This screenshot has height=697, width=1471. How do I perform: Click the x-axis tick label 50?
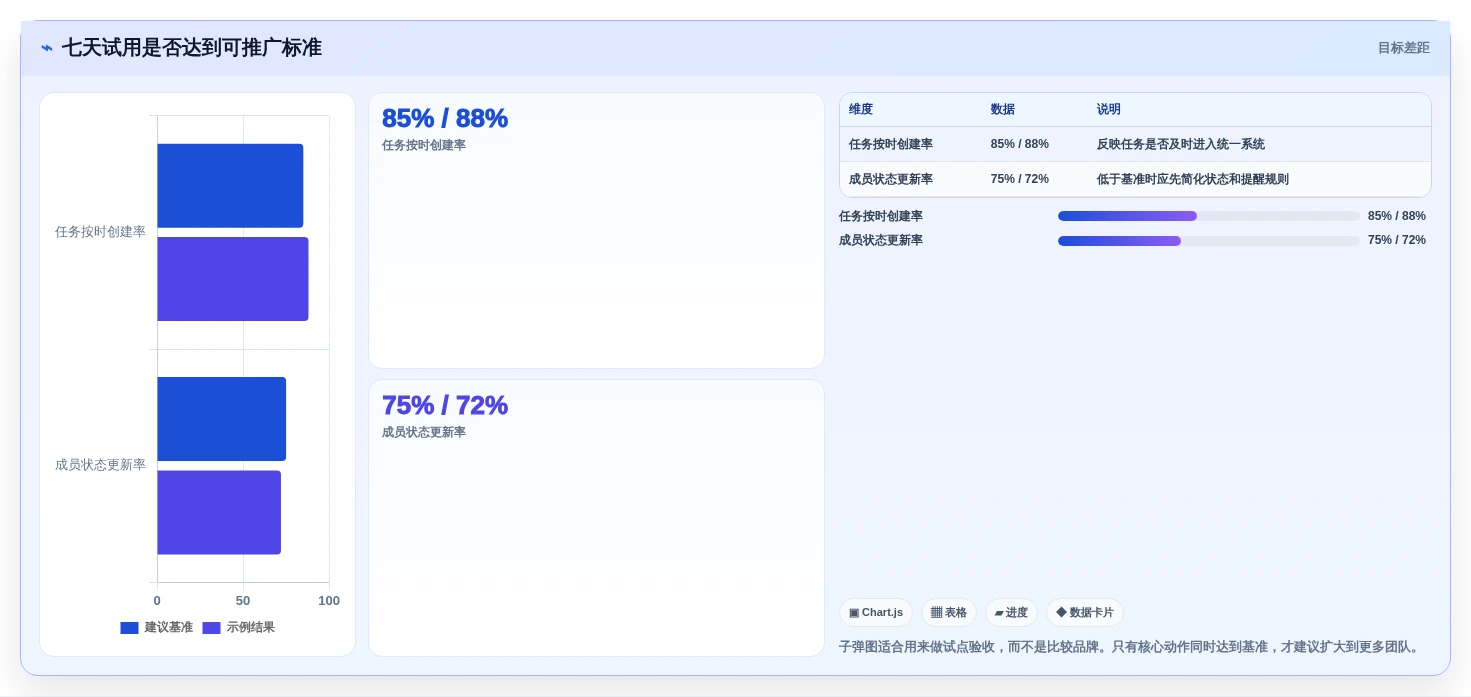(x=243, y=601)
